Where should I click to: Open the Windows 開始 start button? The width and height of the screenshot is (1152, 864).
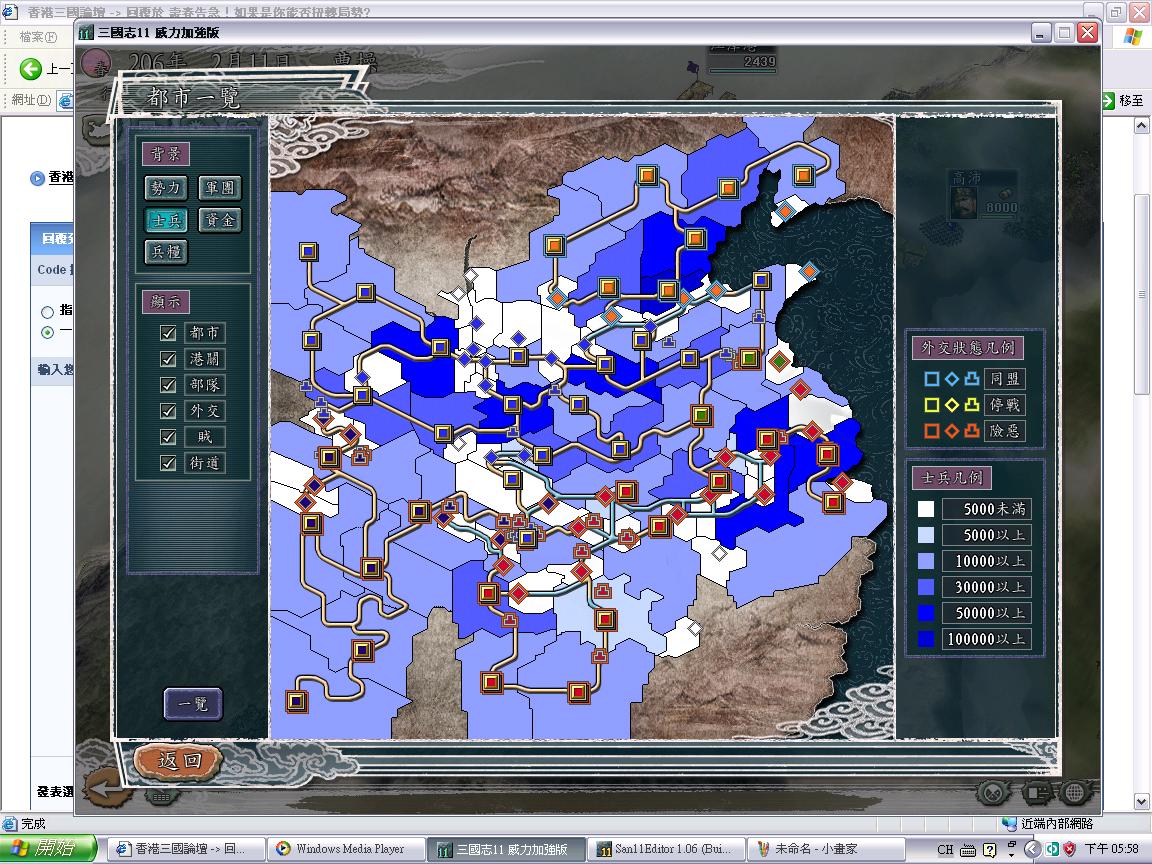click(48, 849)
